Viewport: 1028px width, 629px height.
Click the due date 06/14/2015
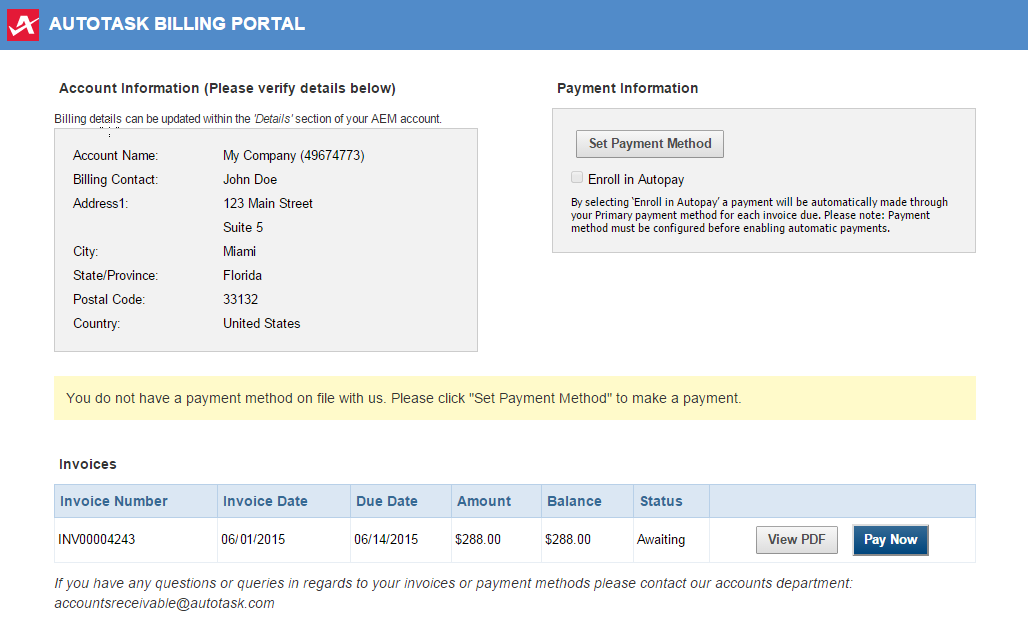click(x=386, y=540)
